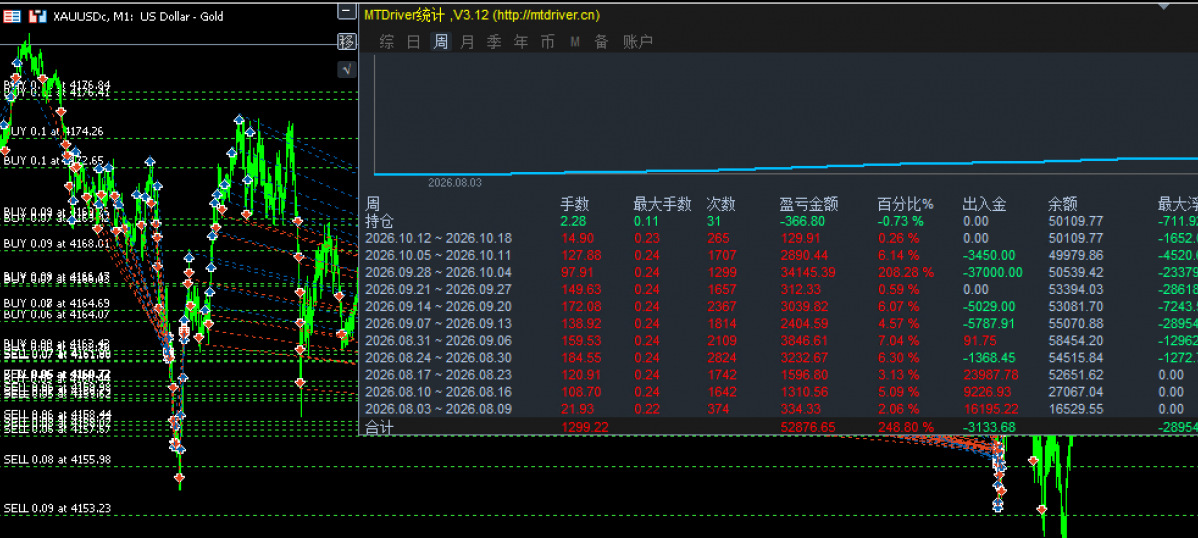Select the 2026.10.05 ~ 2026.10.11 week row
Screen dimensions: 1198x538
click(x=778, y=255)
